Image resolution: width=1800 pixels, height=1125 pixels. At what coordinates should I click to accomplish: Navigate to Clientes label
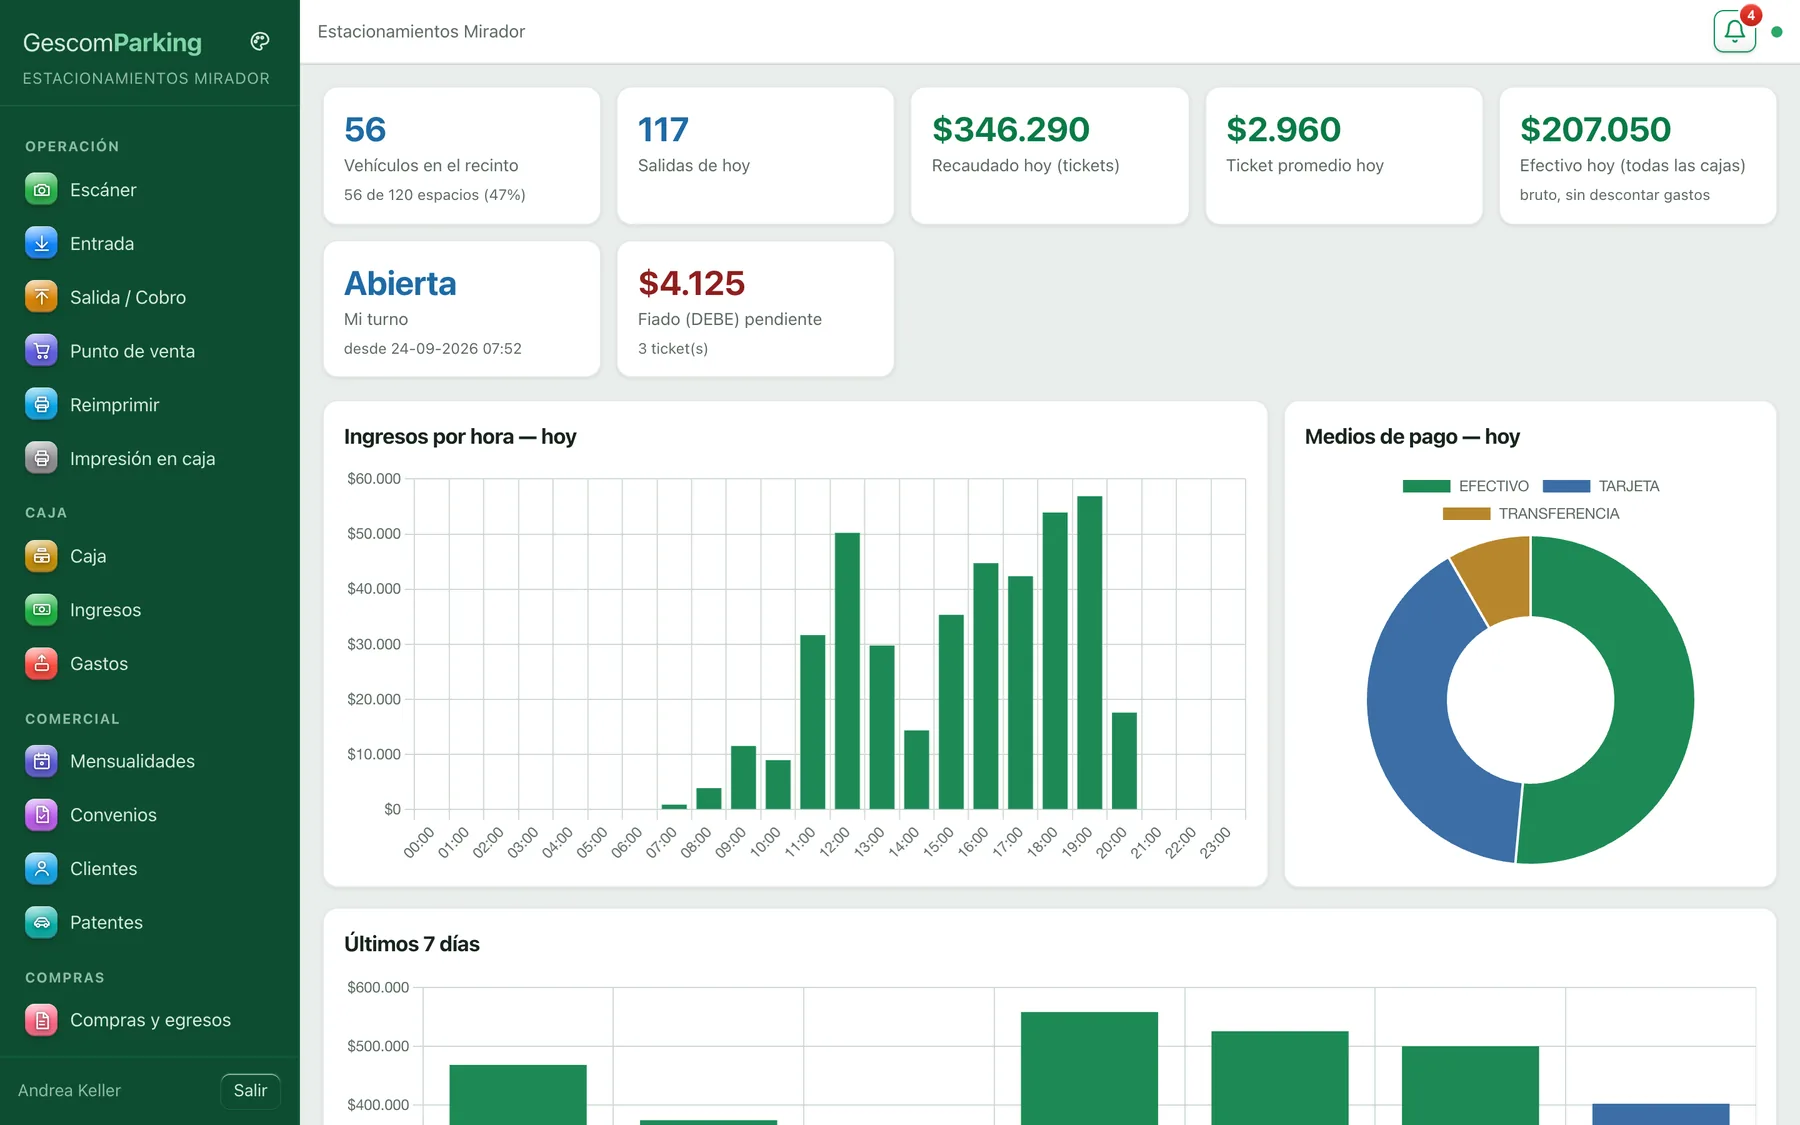pyautogui.click(x=103, y=869)
